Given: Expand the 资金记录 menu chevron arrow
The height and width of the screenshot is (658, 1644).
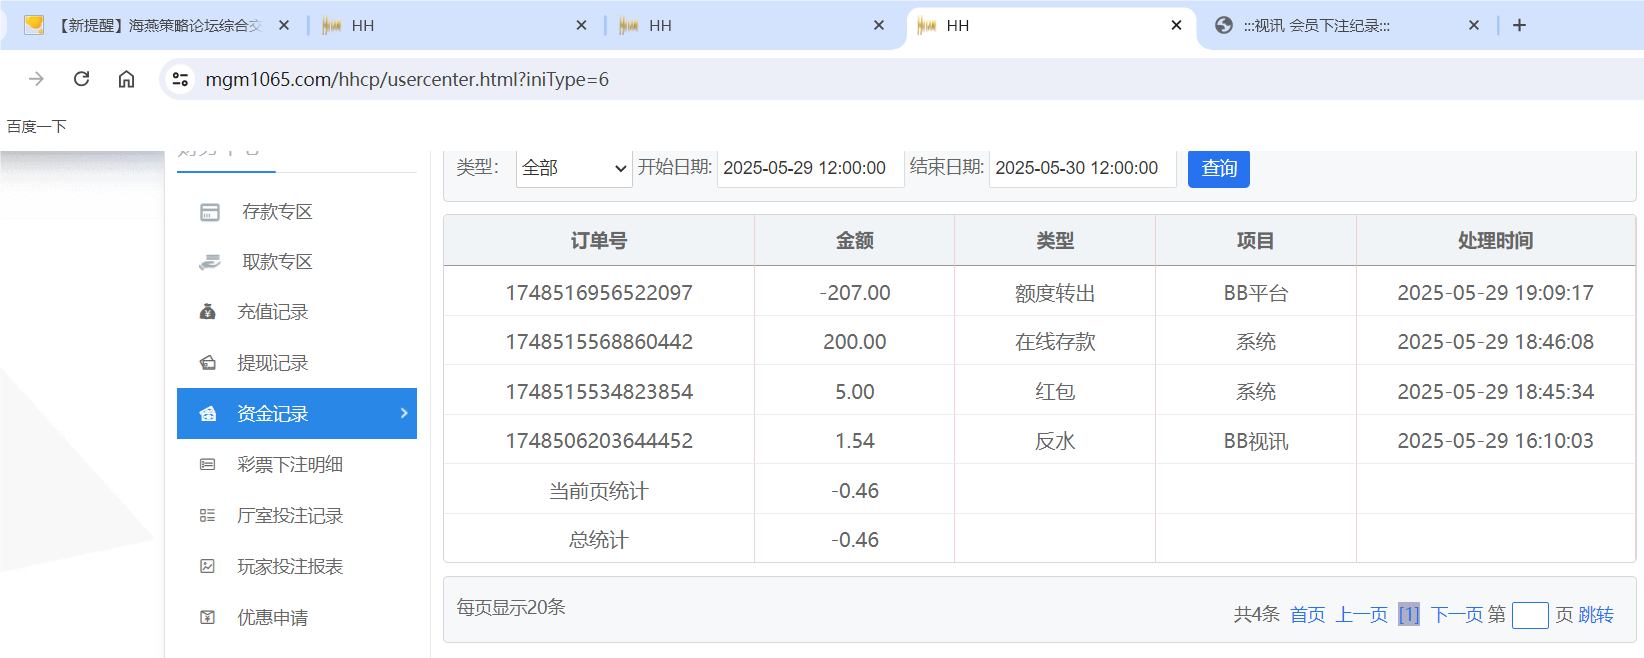Looking at the screenshot, I should 404,413.
